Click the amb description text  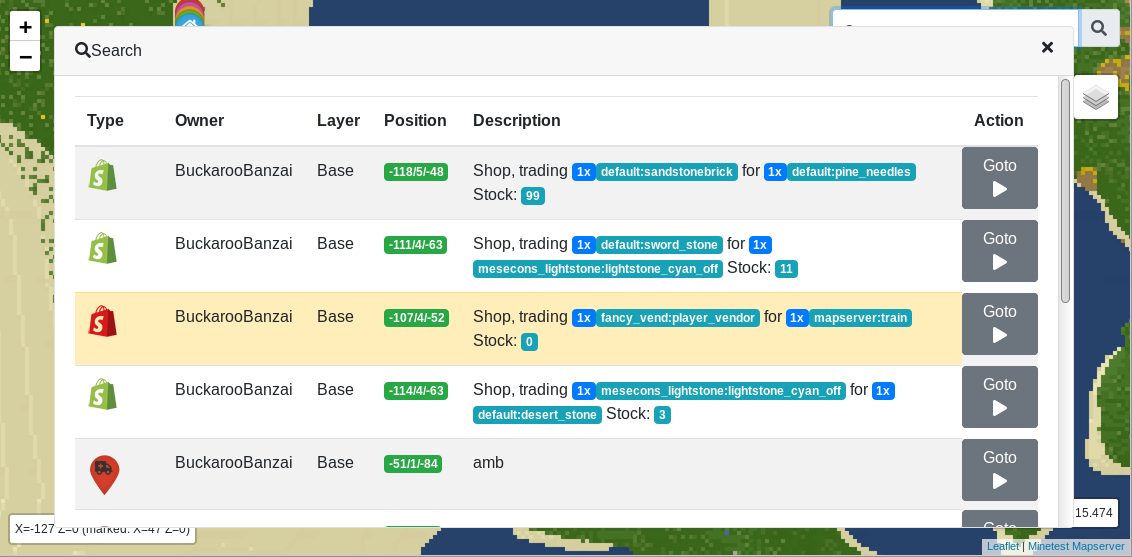tap(488, 462)
